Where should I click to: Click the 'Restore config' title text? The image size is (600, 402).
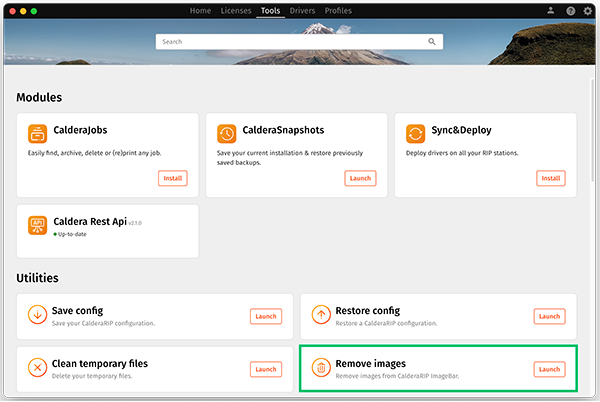tap(368, 311)
